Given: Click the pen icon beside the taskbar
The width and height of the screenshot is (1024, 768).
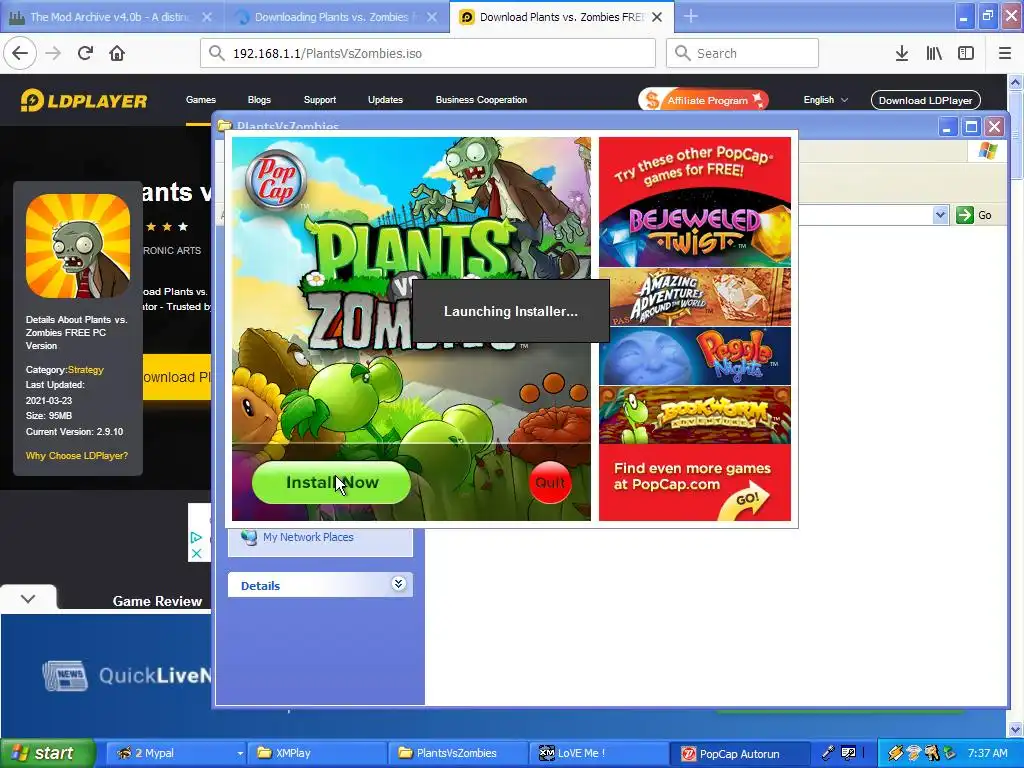Looking at the screenshot, I should [x=828, y=753].
